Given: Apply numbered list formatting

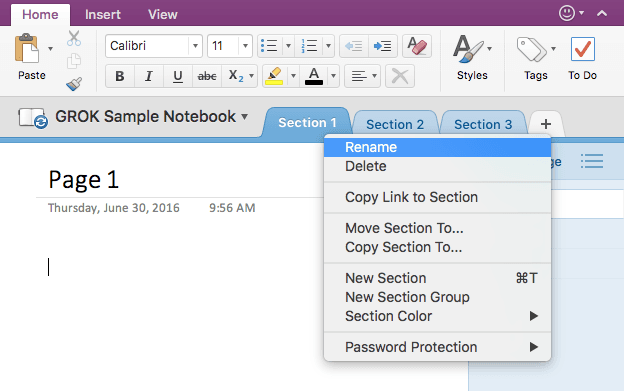Looking at the screenshot, I should click(x=309, y=46).
